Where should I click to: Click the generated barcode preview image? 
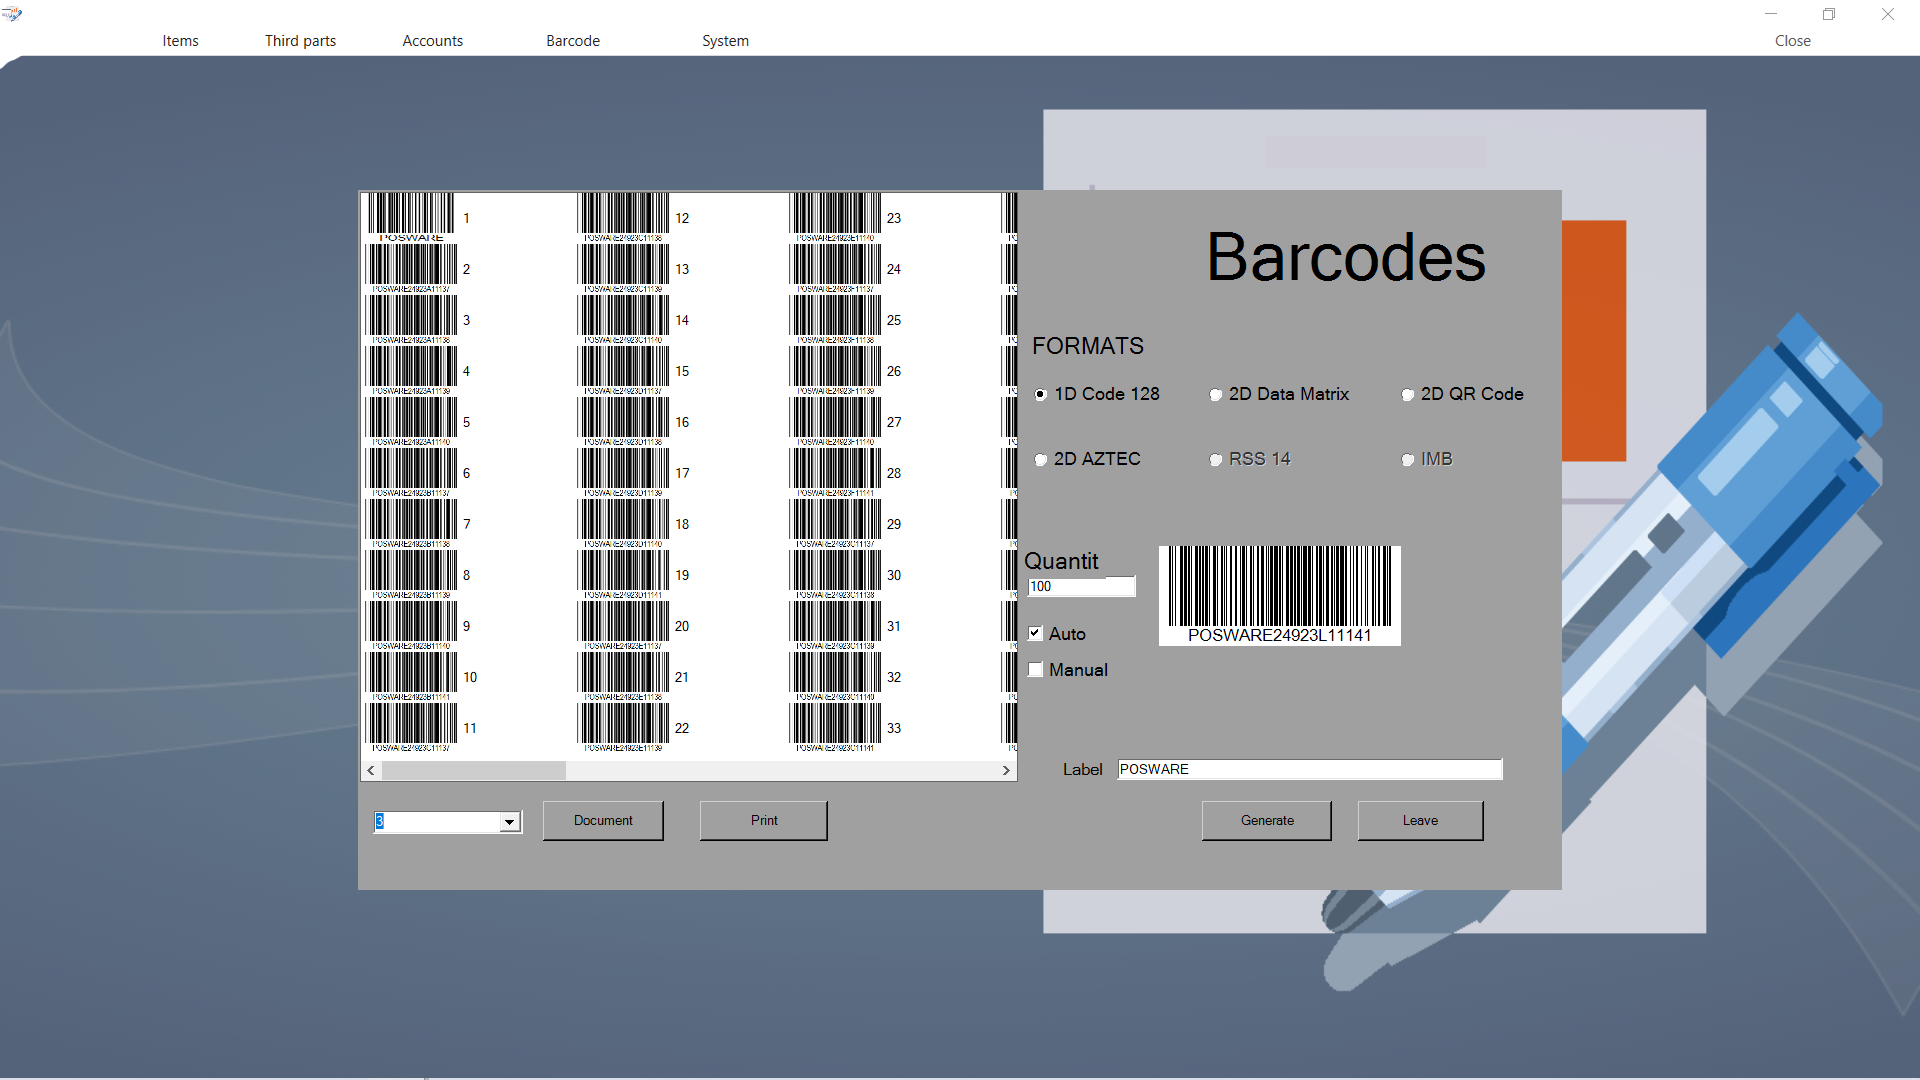pos(1279,595)
